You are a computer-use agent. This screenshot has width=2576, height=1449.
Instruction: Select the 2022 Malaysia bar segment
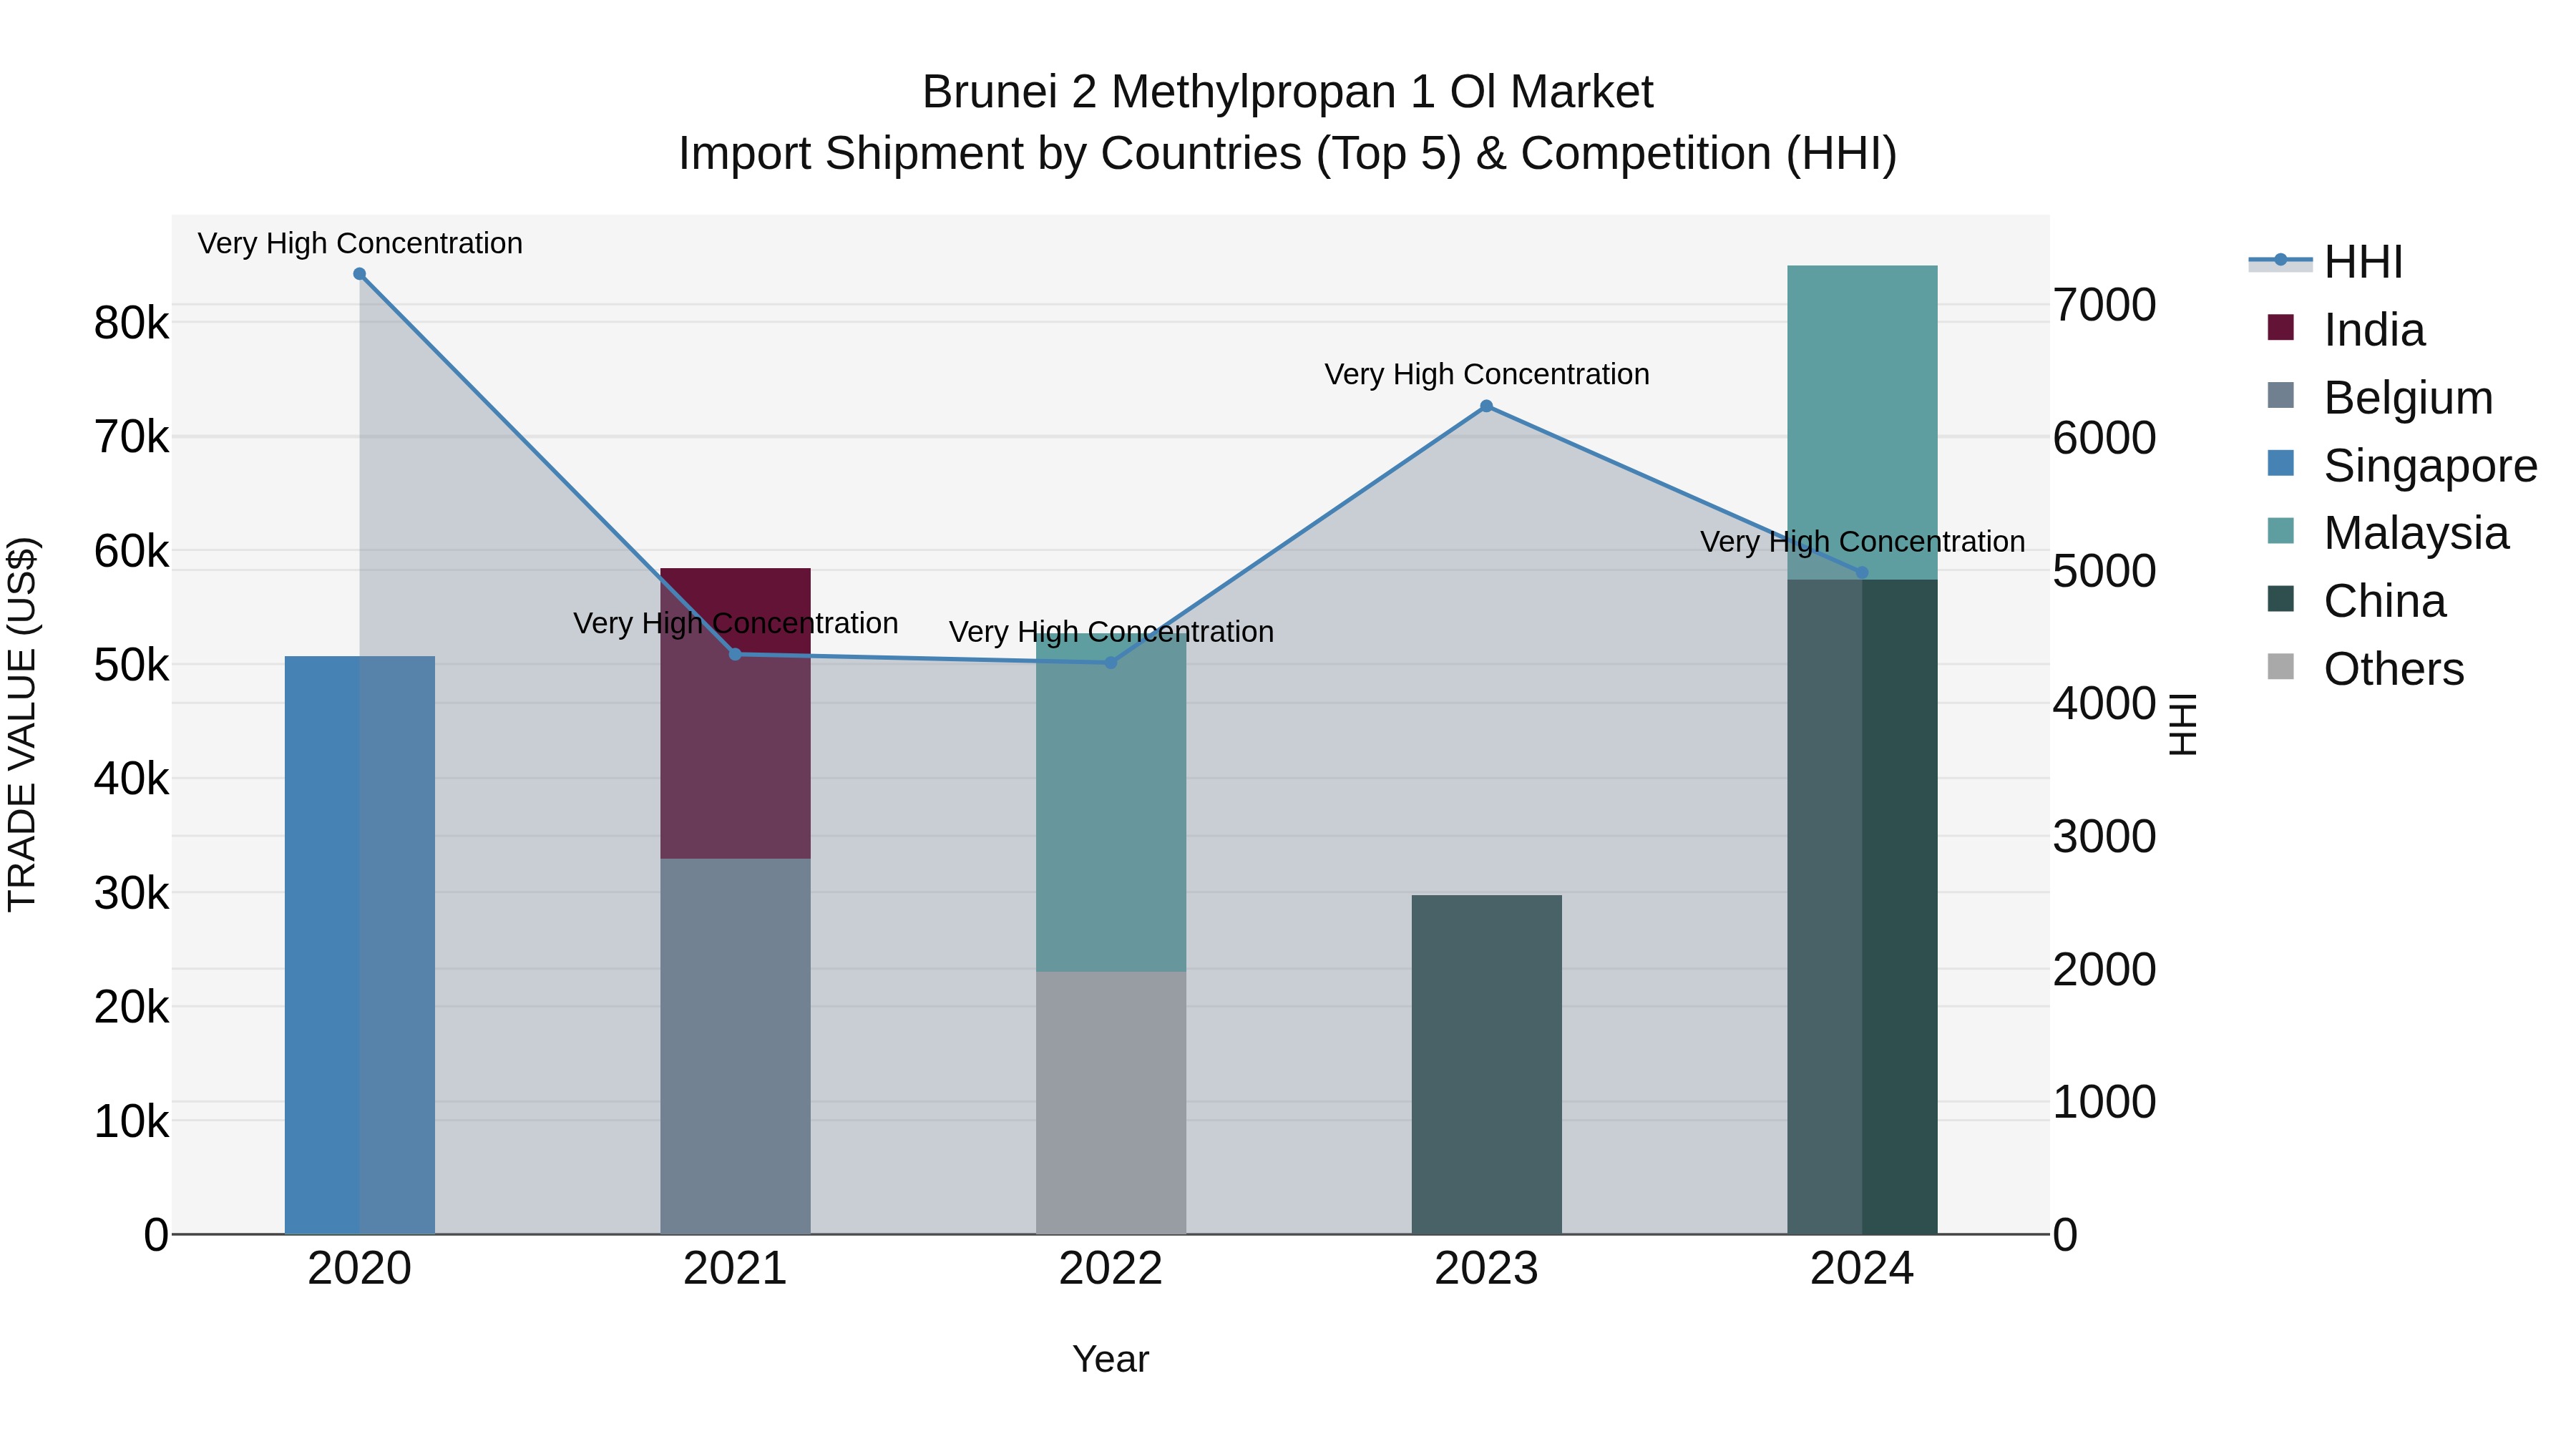1111,802
